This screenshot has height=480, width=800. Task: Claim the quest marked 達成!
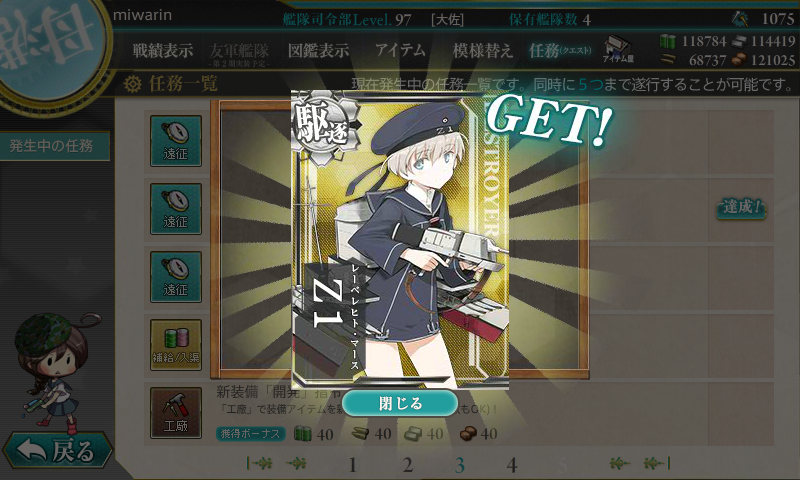coord(741,208)
